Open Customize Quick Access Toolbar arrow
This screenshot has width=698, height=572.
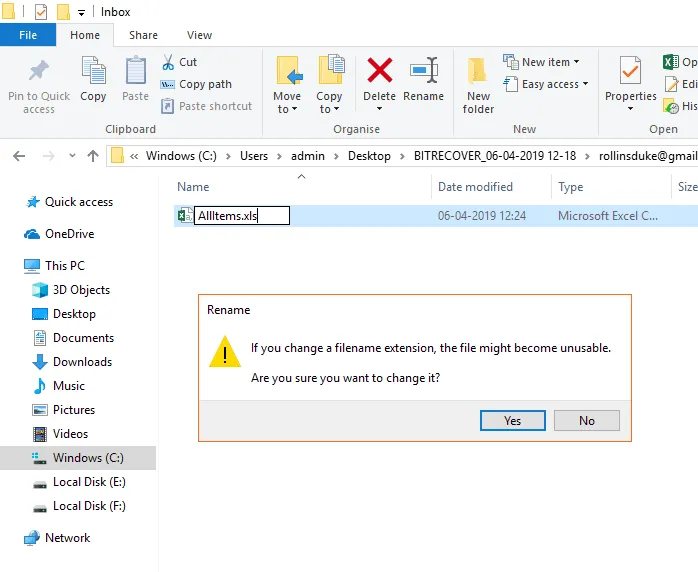pos(81,13)
